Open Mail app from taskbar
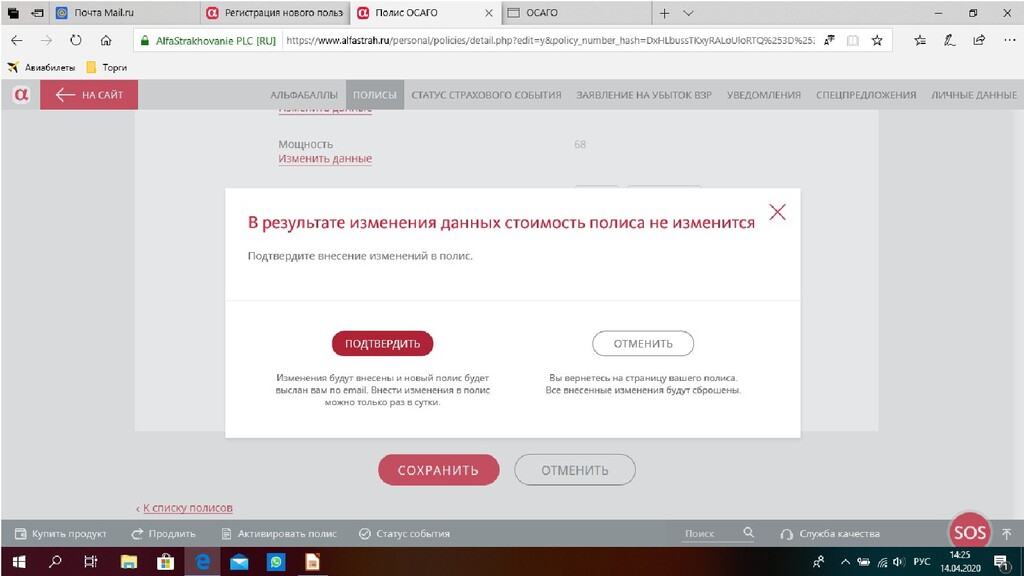Screen dimensions: 1024x576 point(239,562)
